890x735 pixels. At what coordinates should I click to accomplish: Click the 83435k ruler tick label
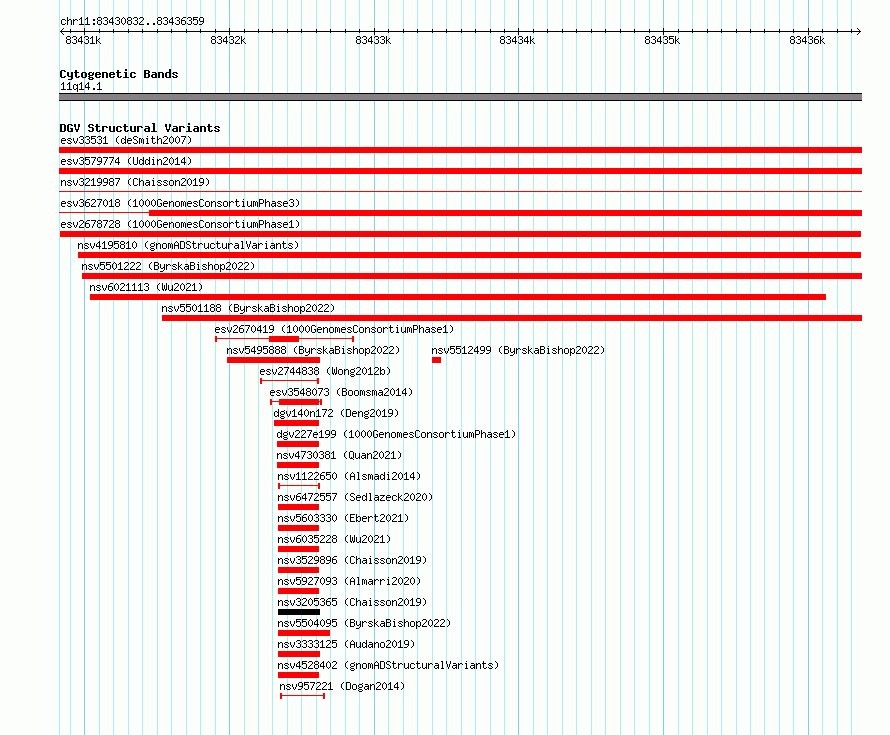pos(662,40)
